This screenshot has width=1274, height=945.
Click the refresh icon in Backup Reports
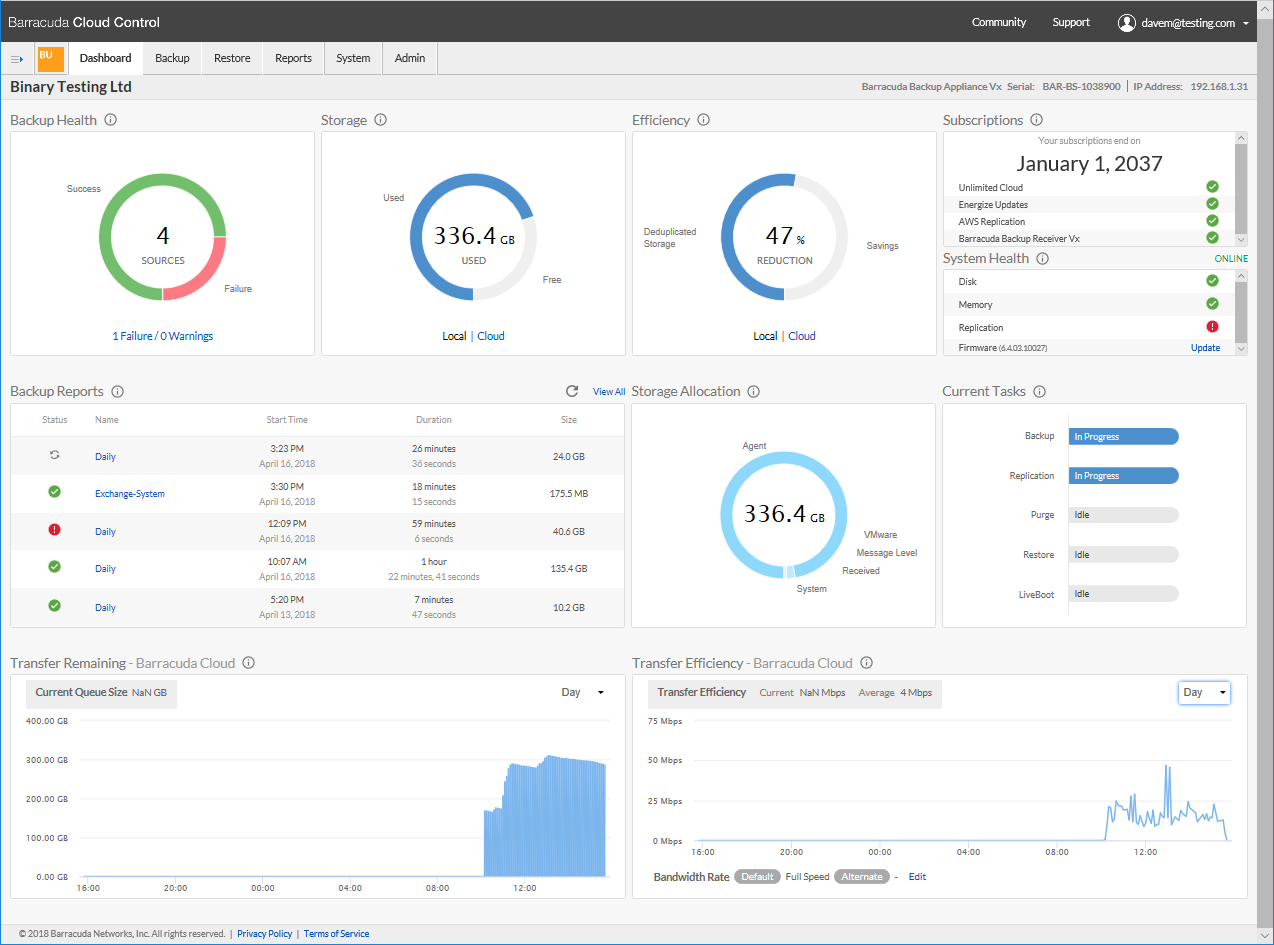point(571,391)
